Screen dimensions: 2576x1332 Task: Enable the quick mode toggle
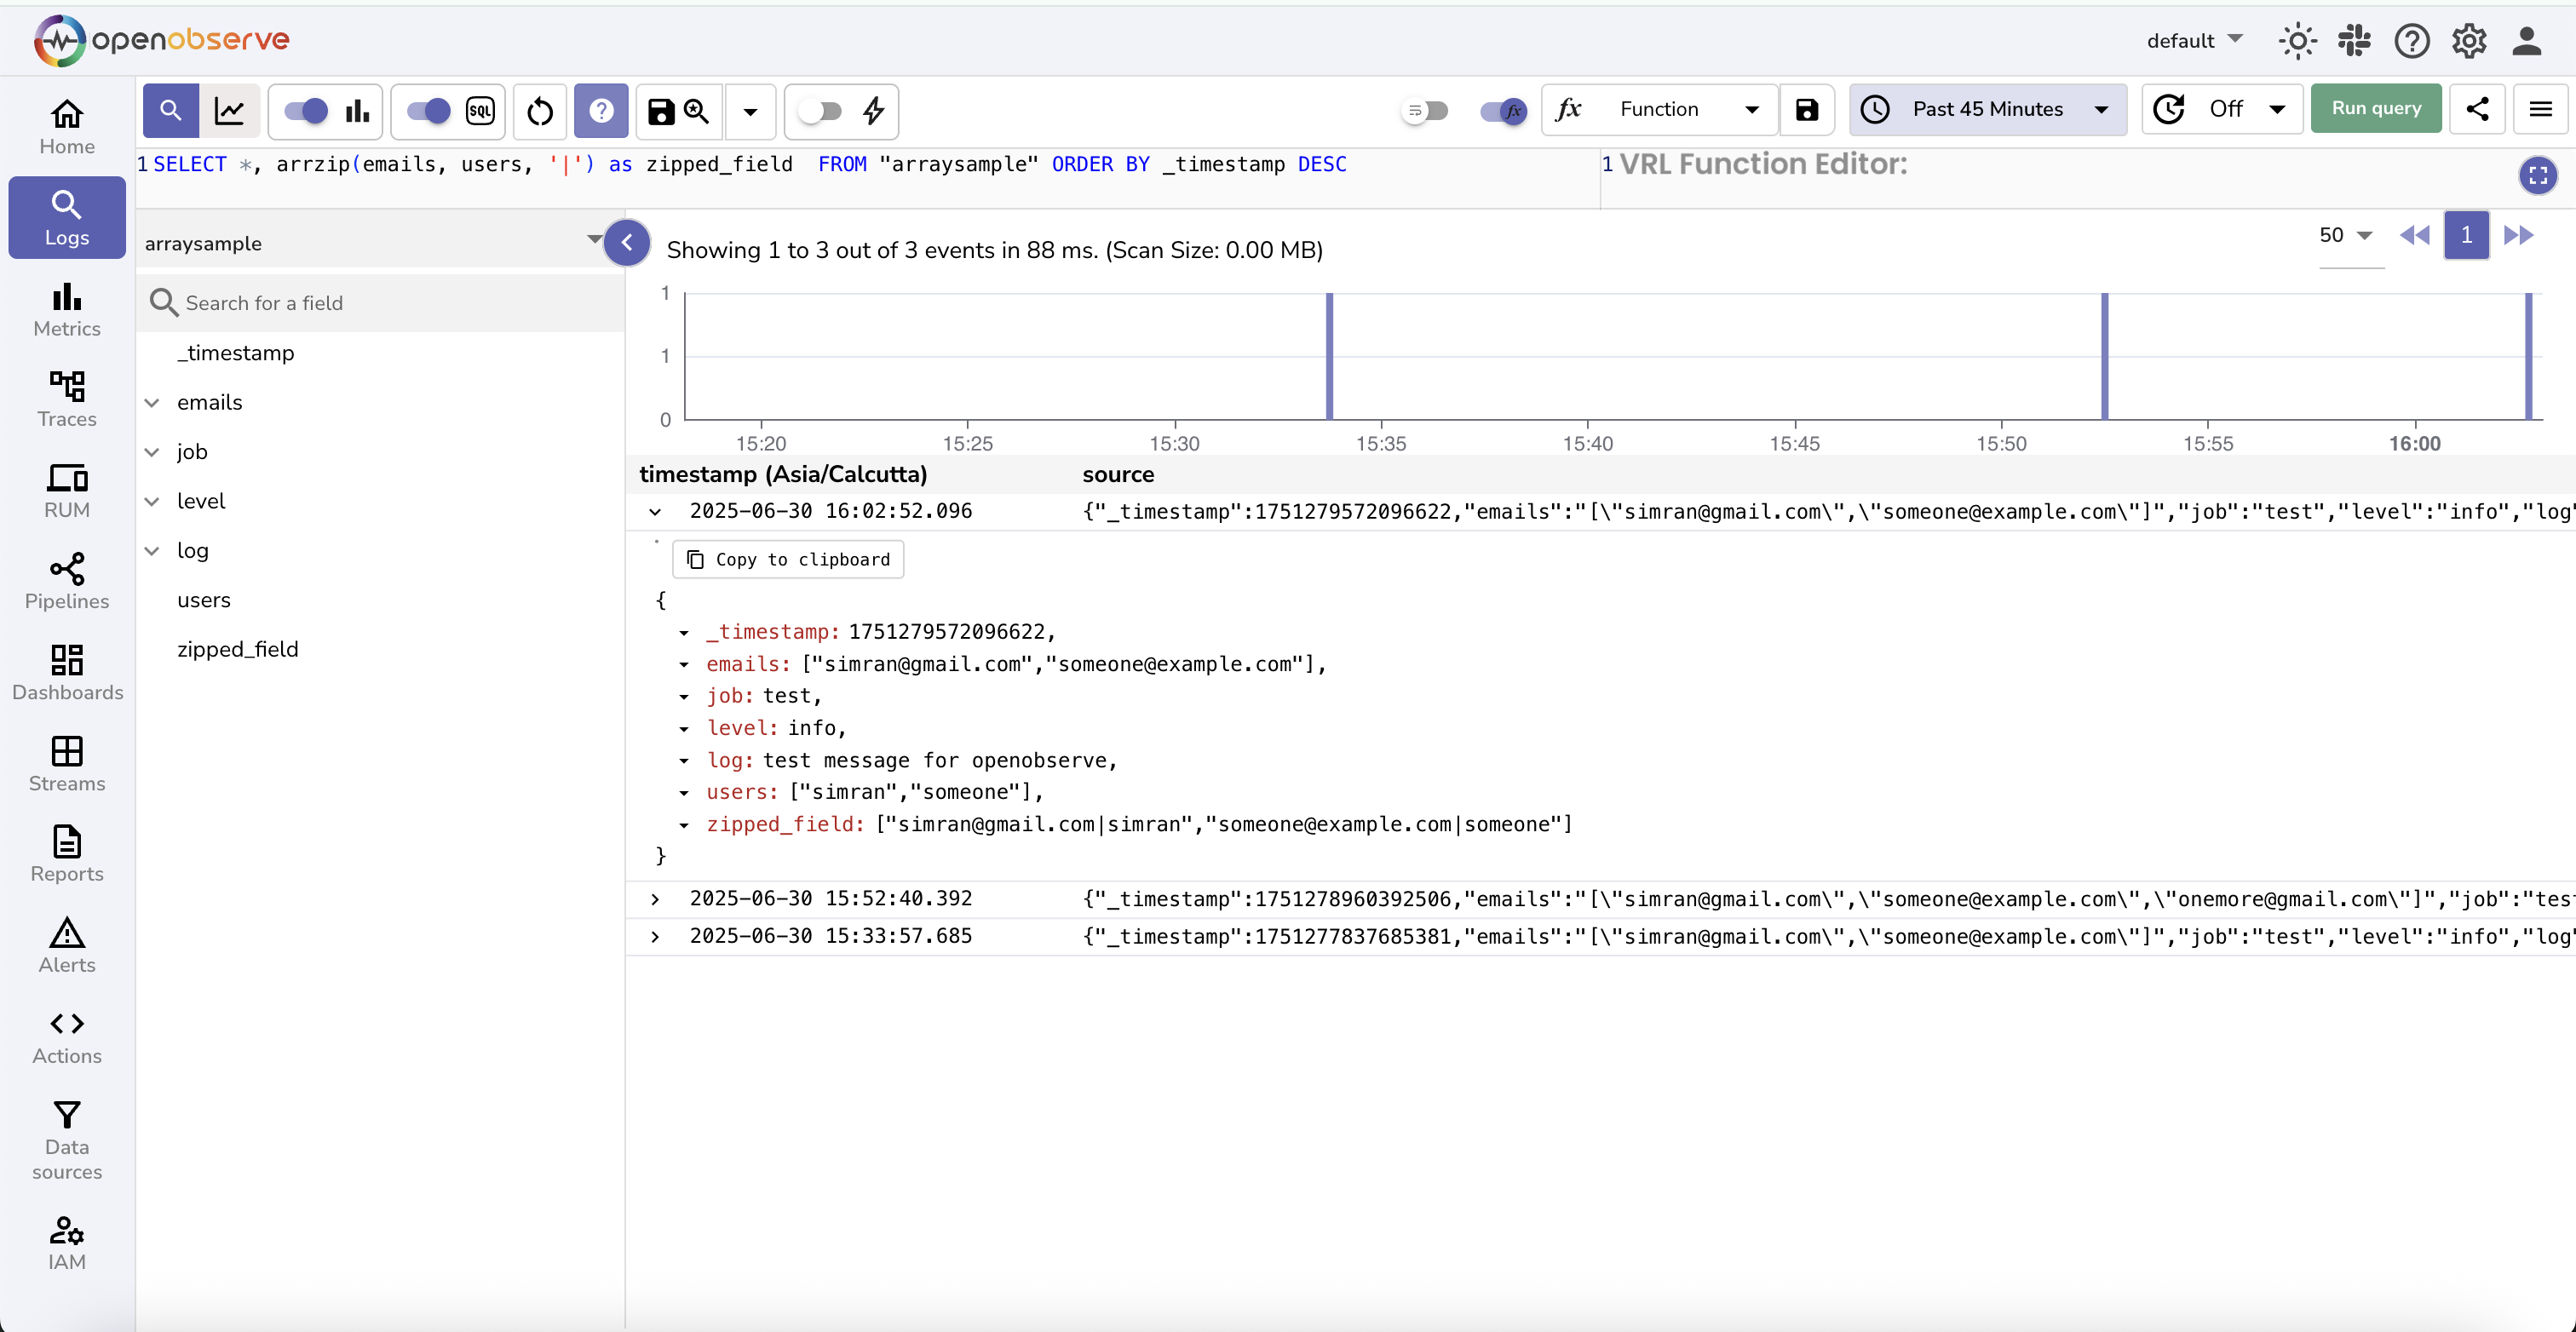click(819, 111)
